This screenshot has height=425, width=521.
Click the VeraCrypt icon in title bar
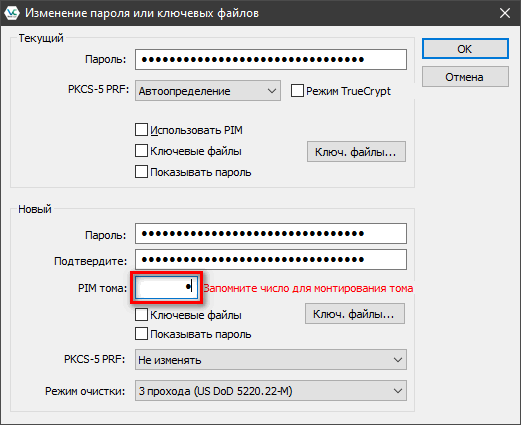12,13
